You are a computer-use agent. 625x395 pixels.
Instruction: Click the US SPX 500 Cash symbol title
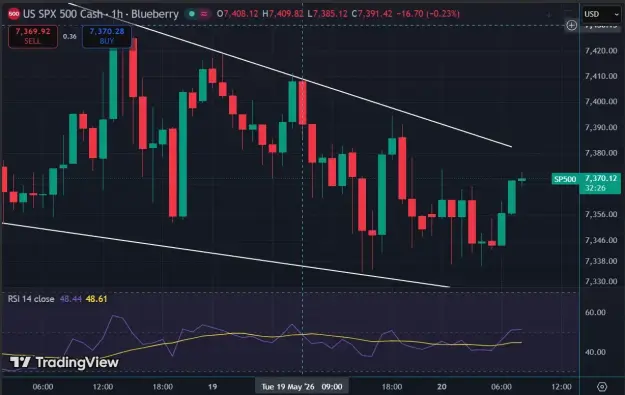101,14
